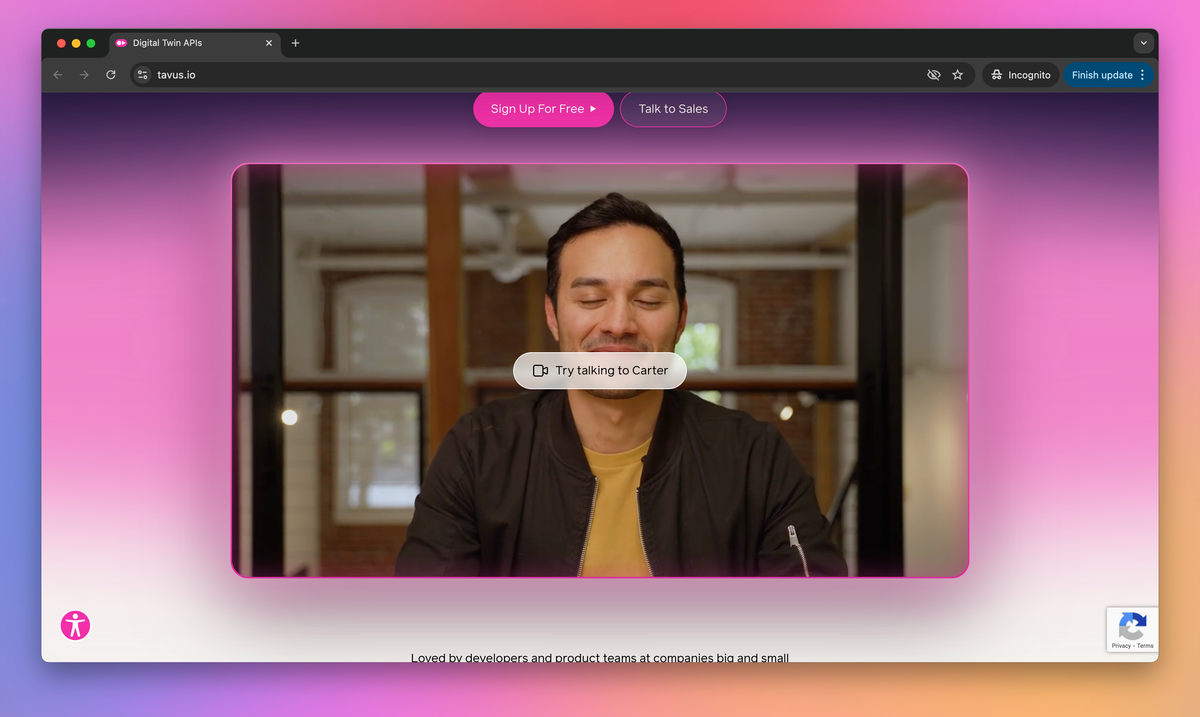This screenshot has height=717, width=1200.
Task: Click Try talking to Carter button
Action: [x=600, y=370]
